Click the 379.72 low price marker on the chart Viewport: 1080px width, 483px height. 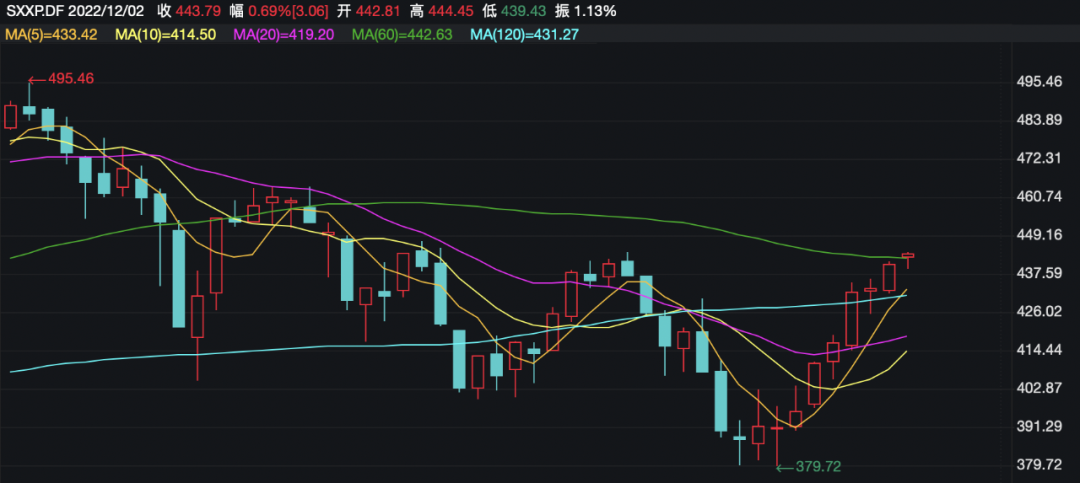(x=809, y=466)
